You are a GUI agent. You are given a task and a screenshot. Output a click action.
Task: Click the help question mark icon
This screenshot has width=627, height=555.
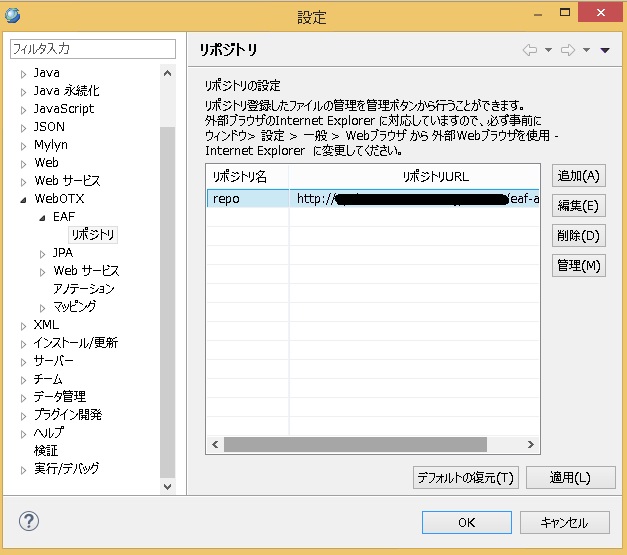click(29, 522)
